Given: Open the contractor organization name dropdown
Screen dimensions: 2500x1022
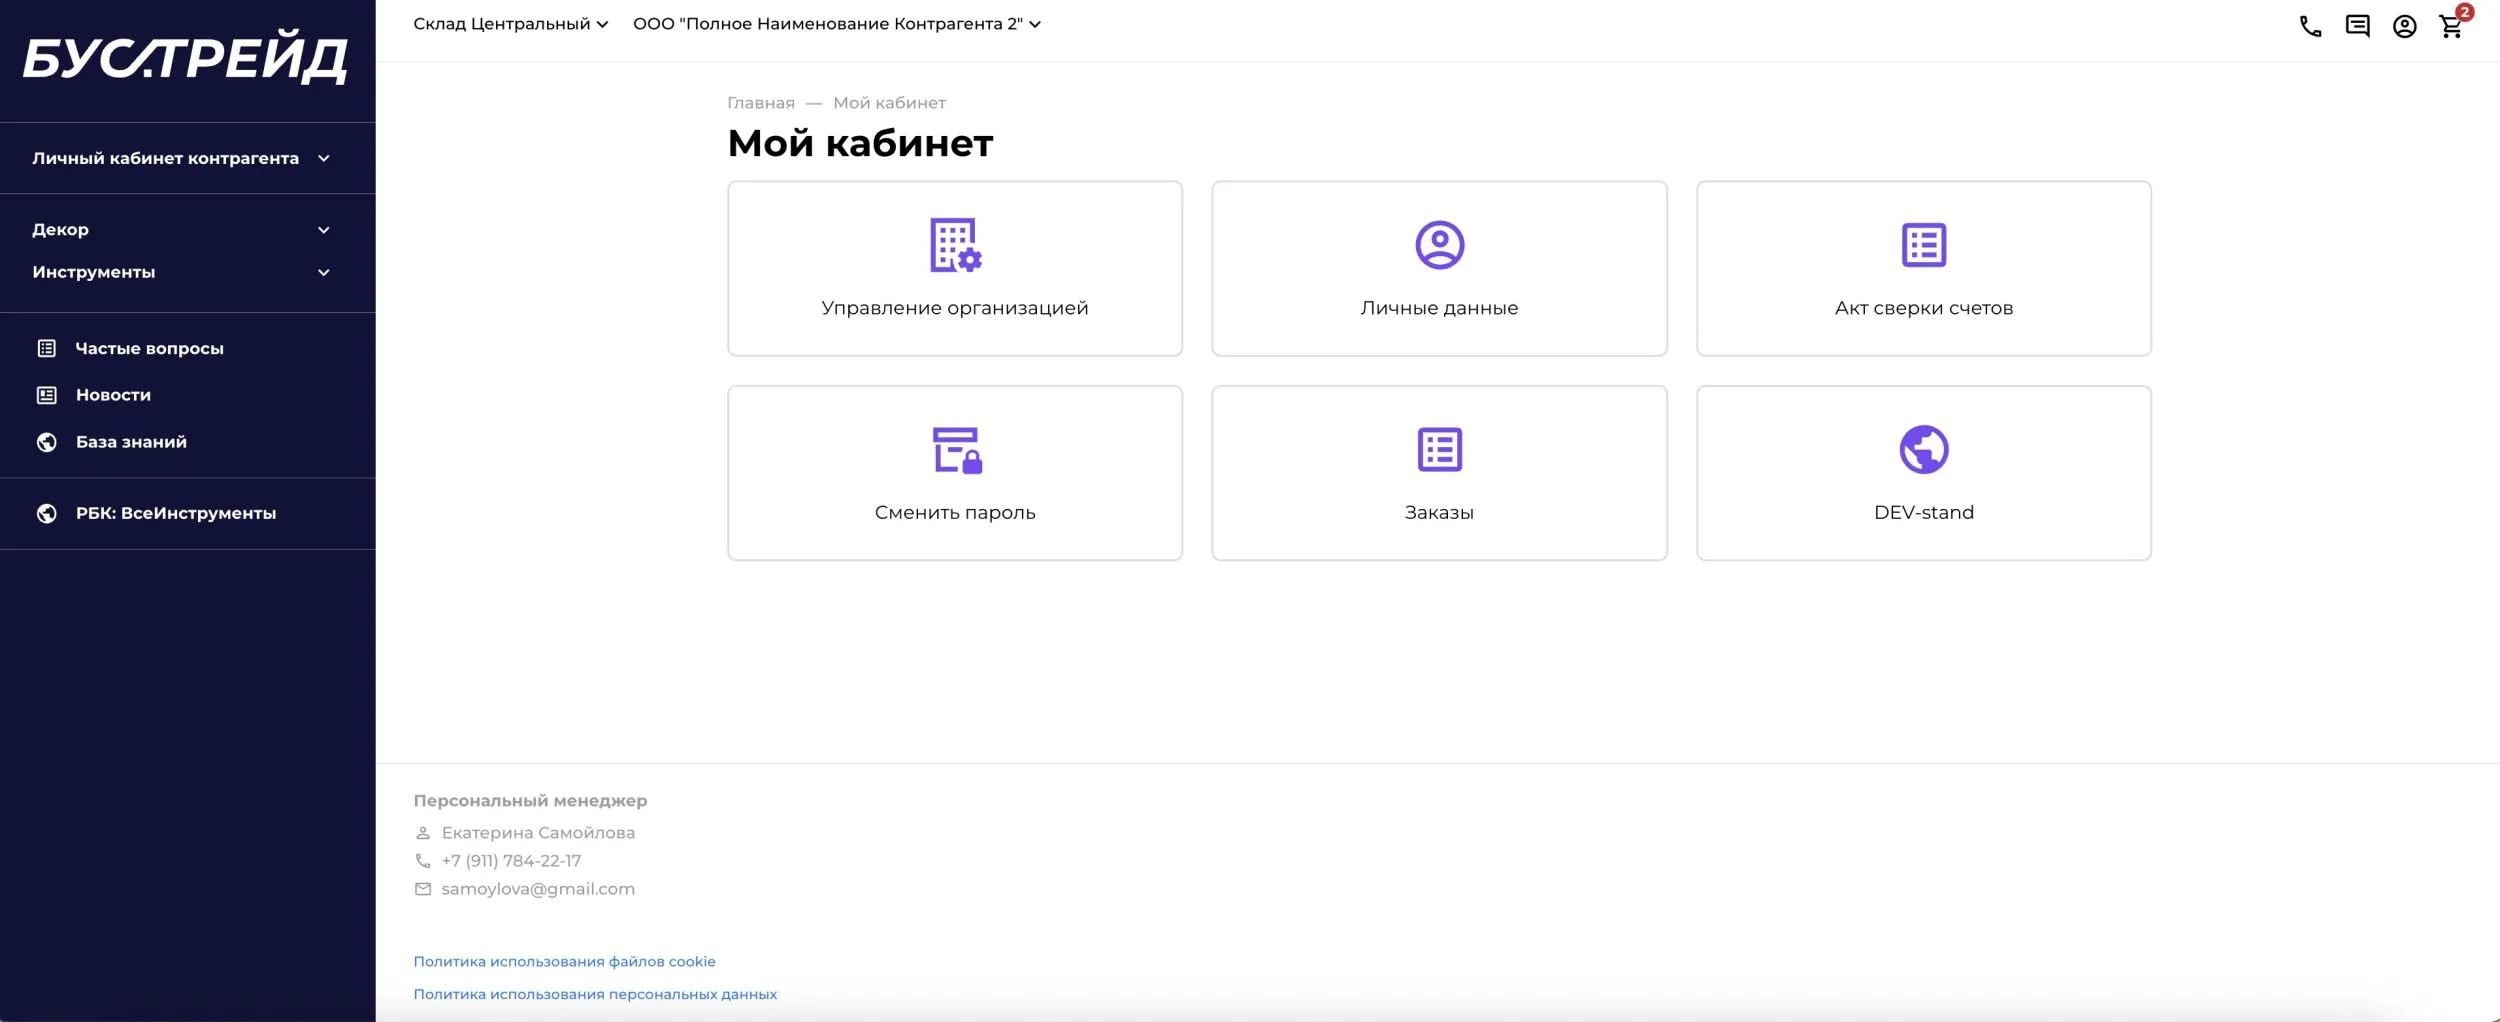Looking at the screenshot, I should pos(836,24).
